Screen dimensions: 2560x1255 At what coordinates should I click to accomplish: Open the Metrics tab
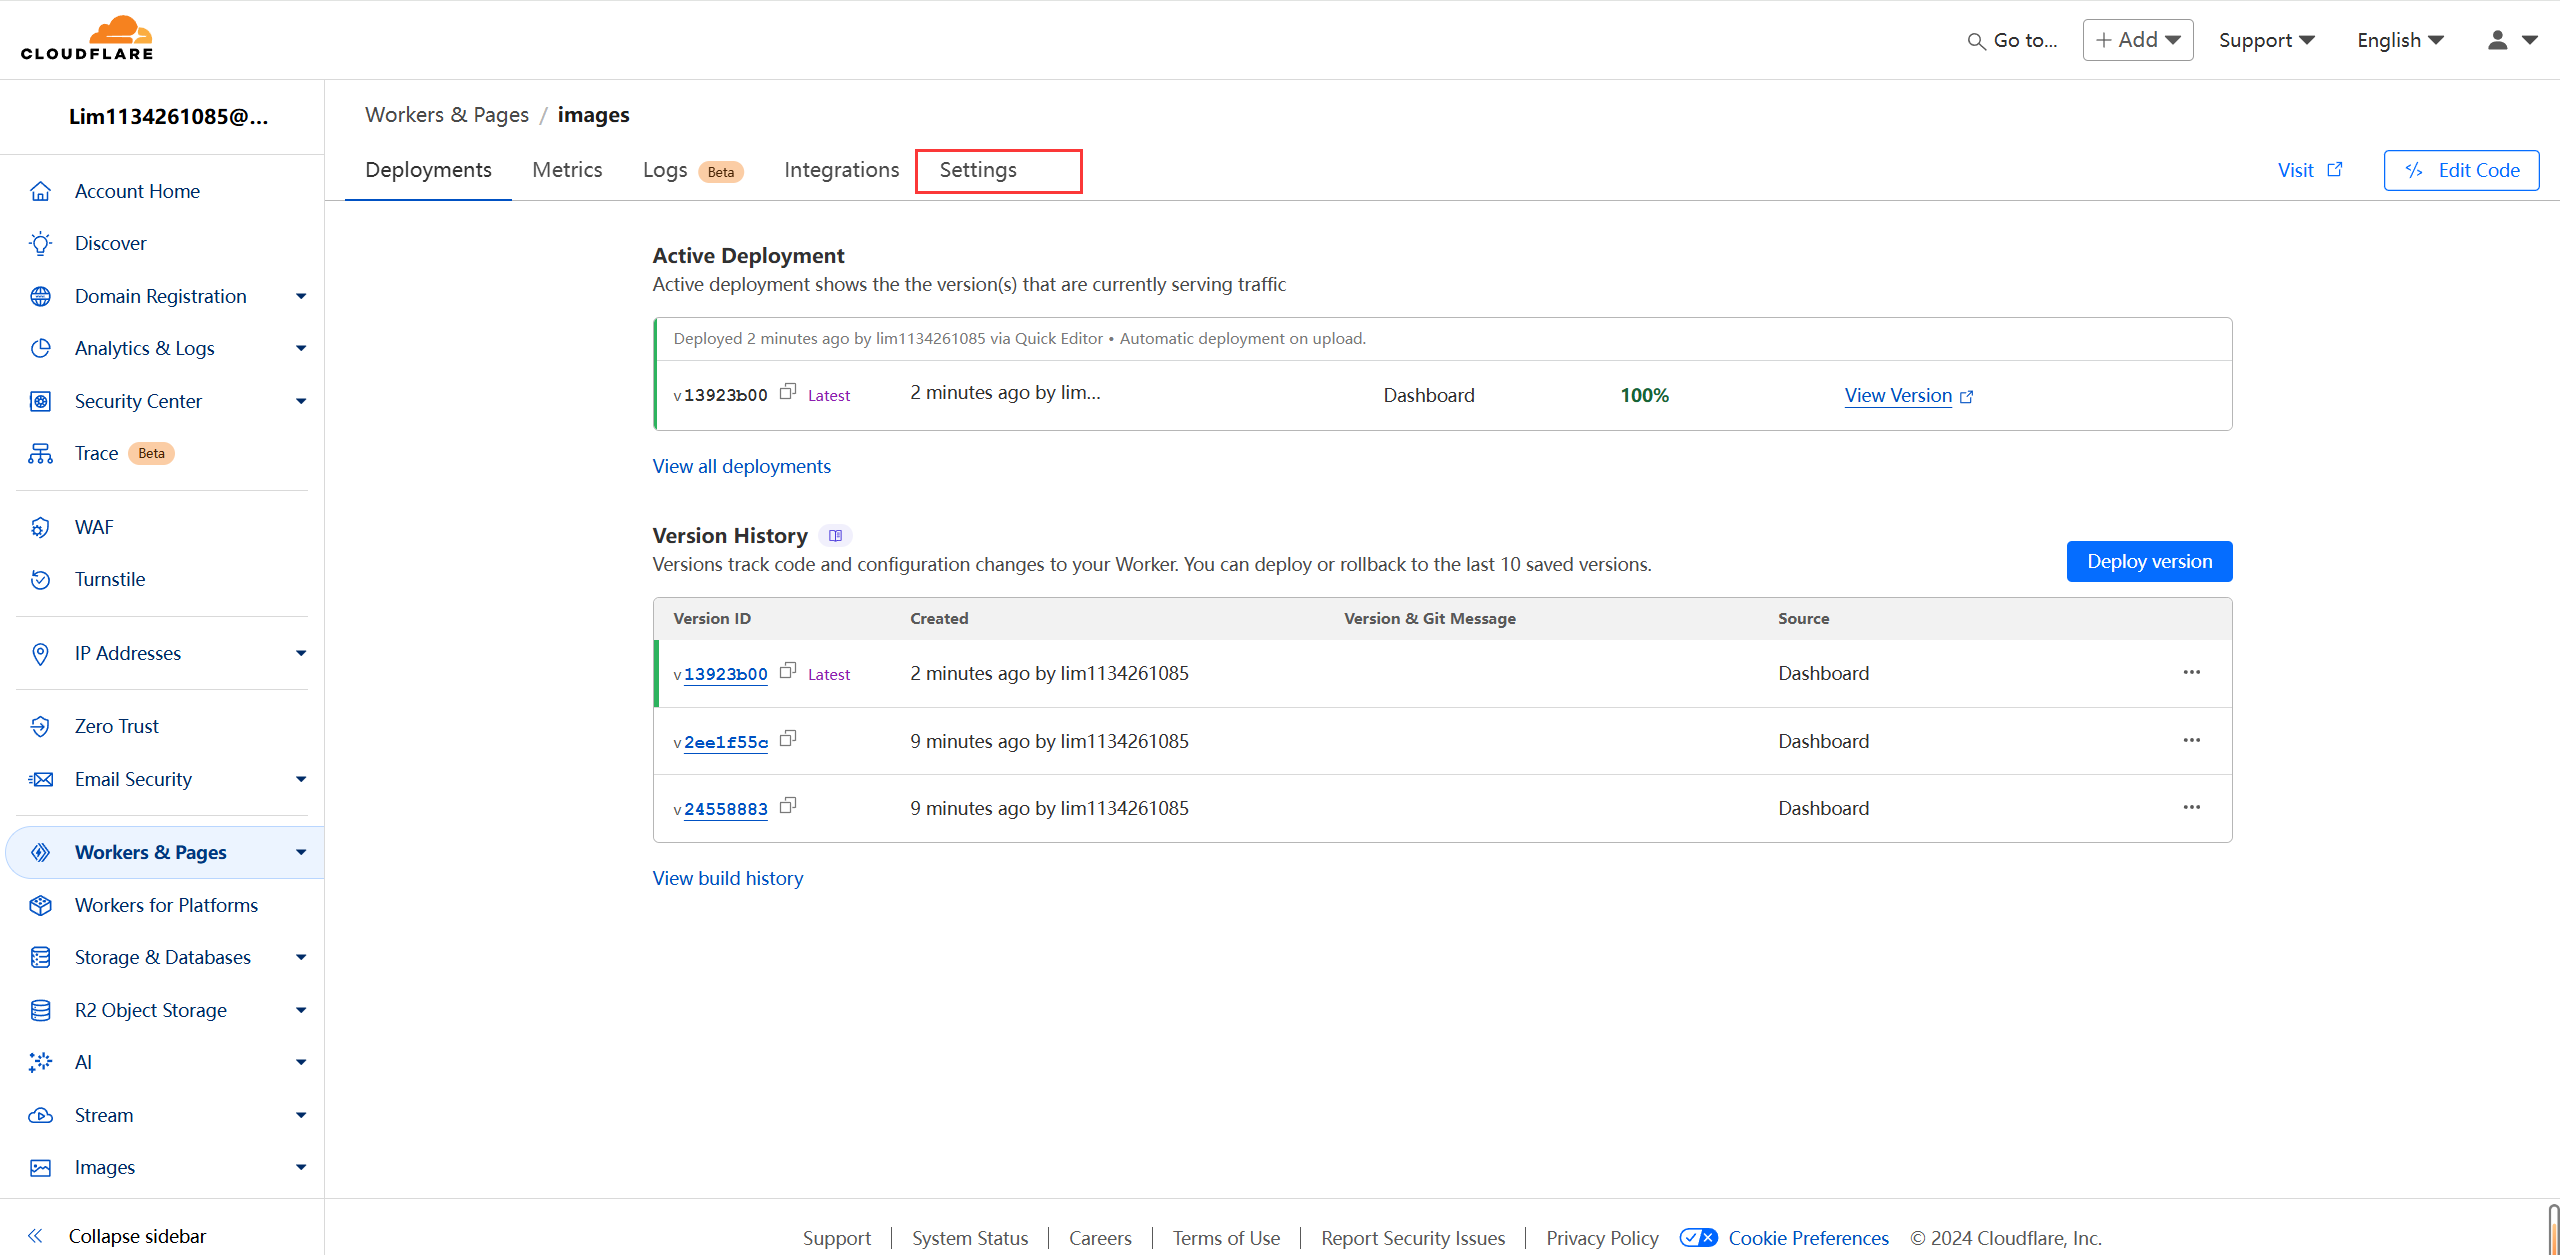point(567,170)
